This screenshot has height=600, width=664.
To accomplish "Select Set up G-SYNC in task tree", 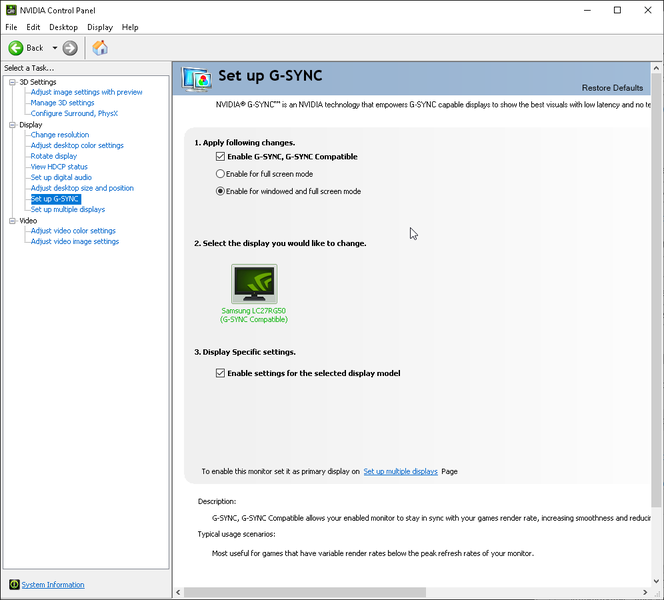I will coord(55,199).
